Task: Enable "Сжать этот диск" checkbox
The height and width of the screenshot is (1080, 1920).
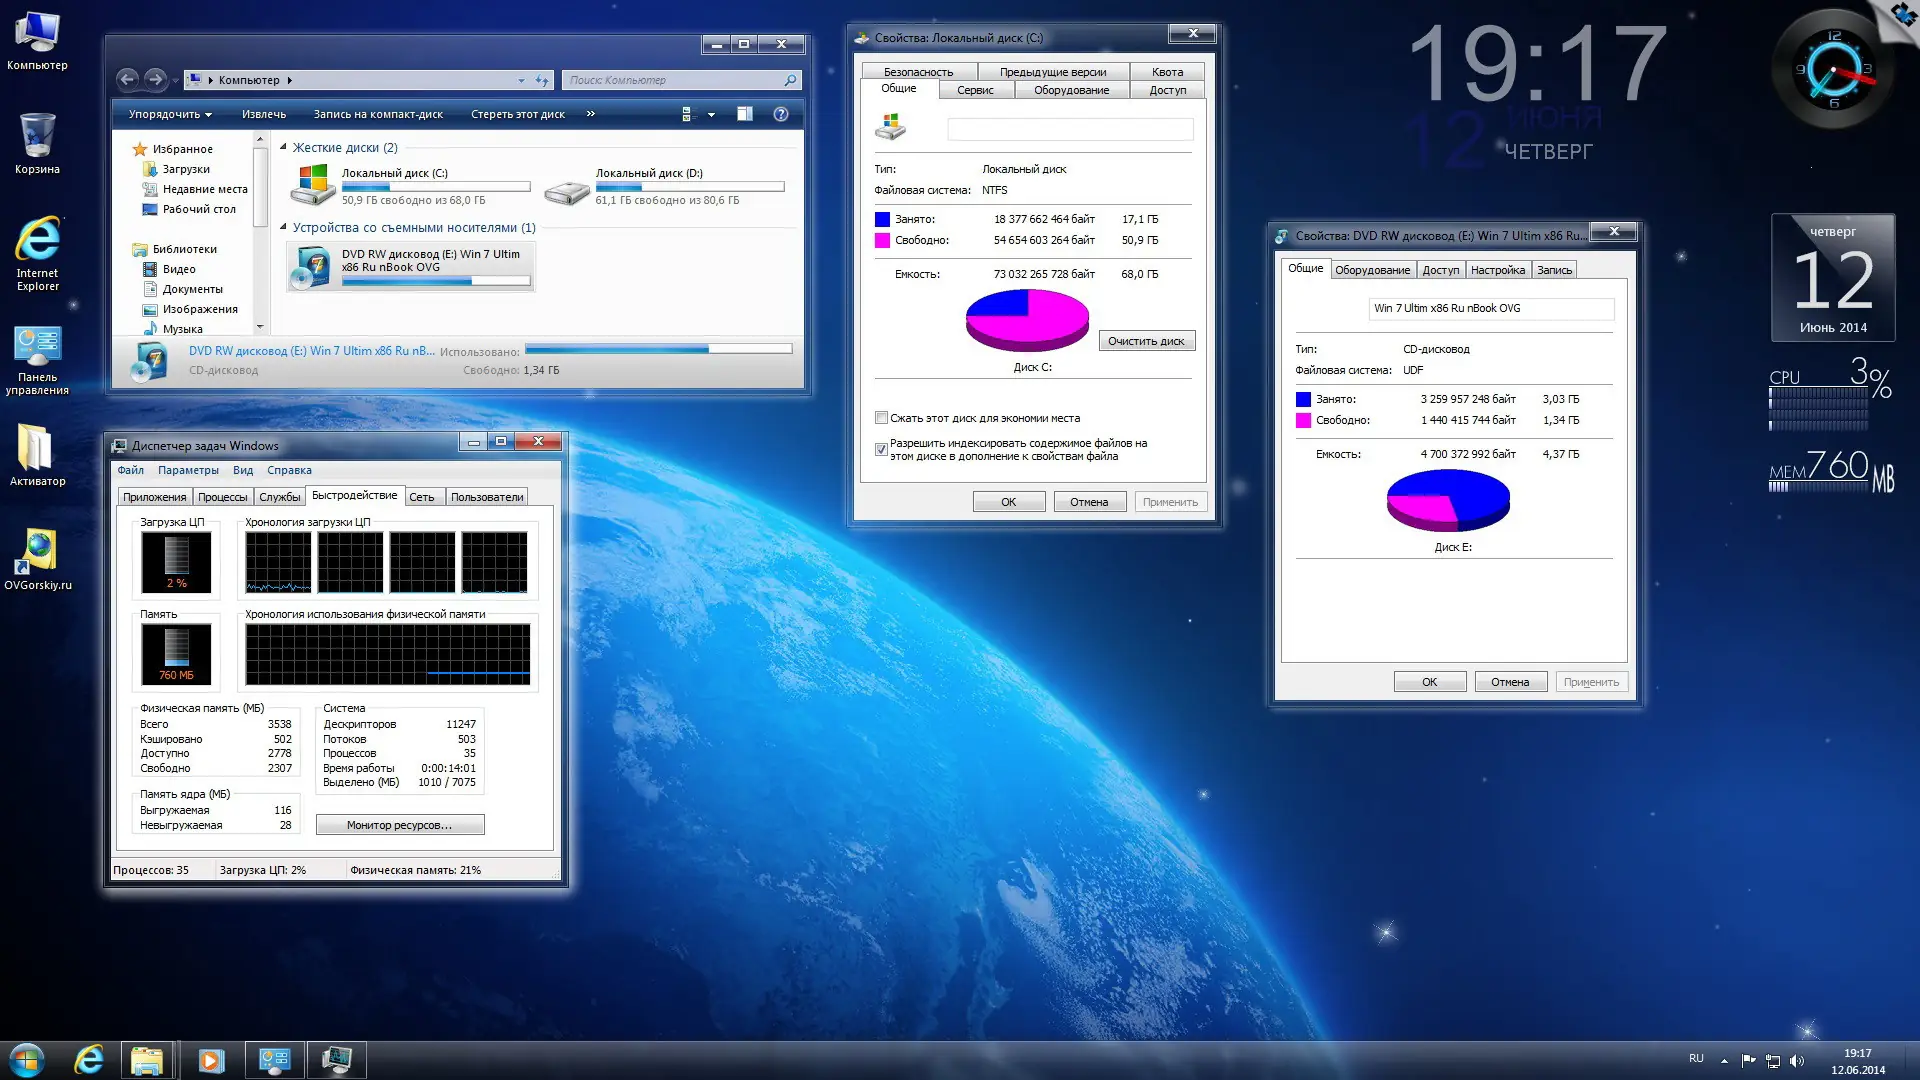Action: (881, 418)
